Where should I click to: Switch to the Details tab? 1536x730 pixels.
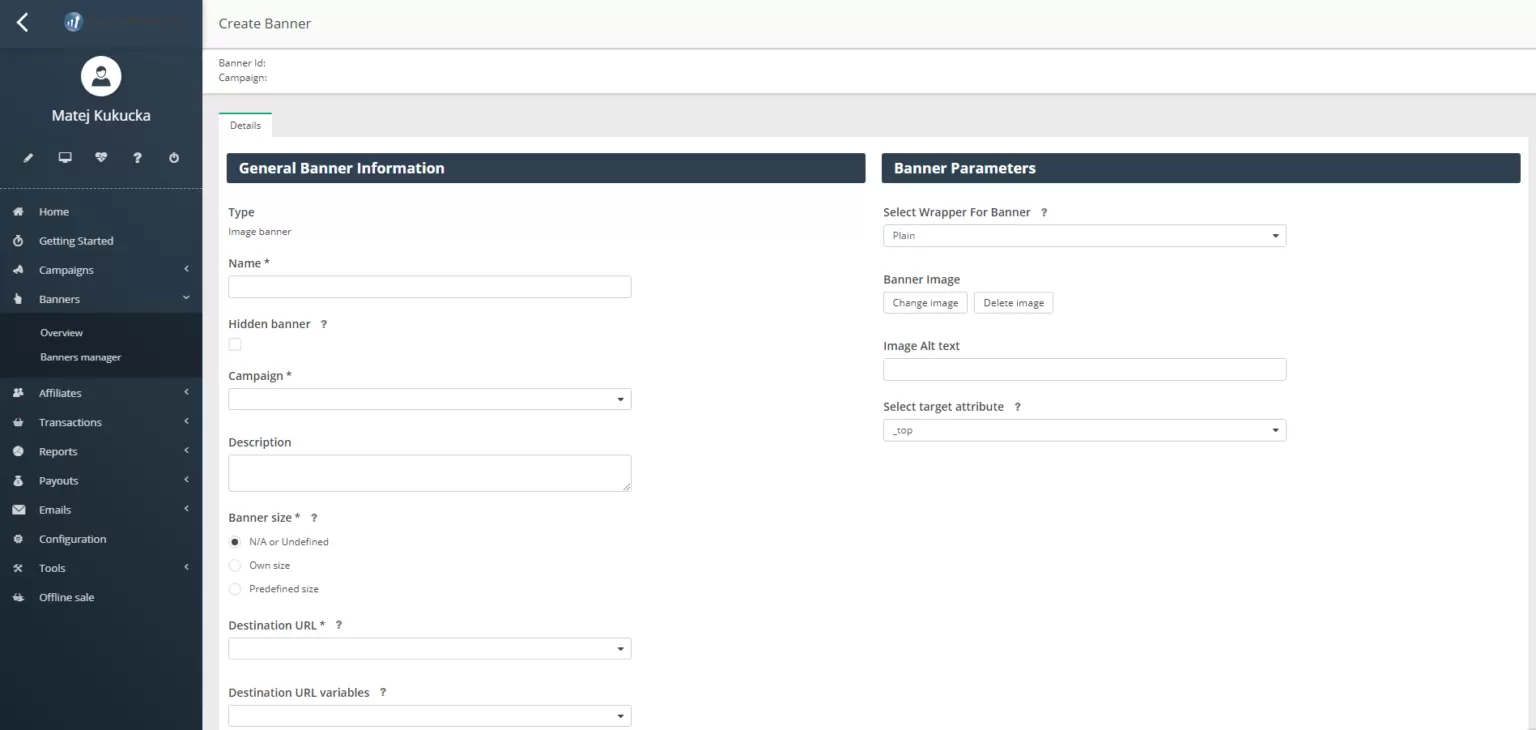click(x=245, y=125)
